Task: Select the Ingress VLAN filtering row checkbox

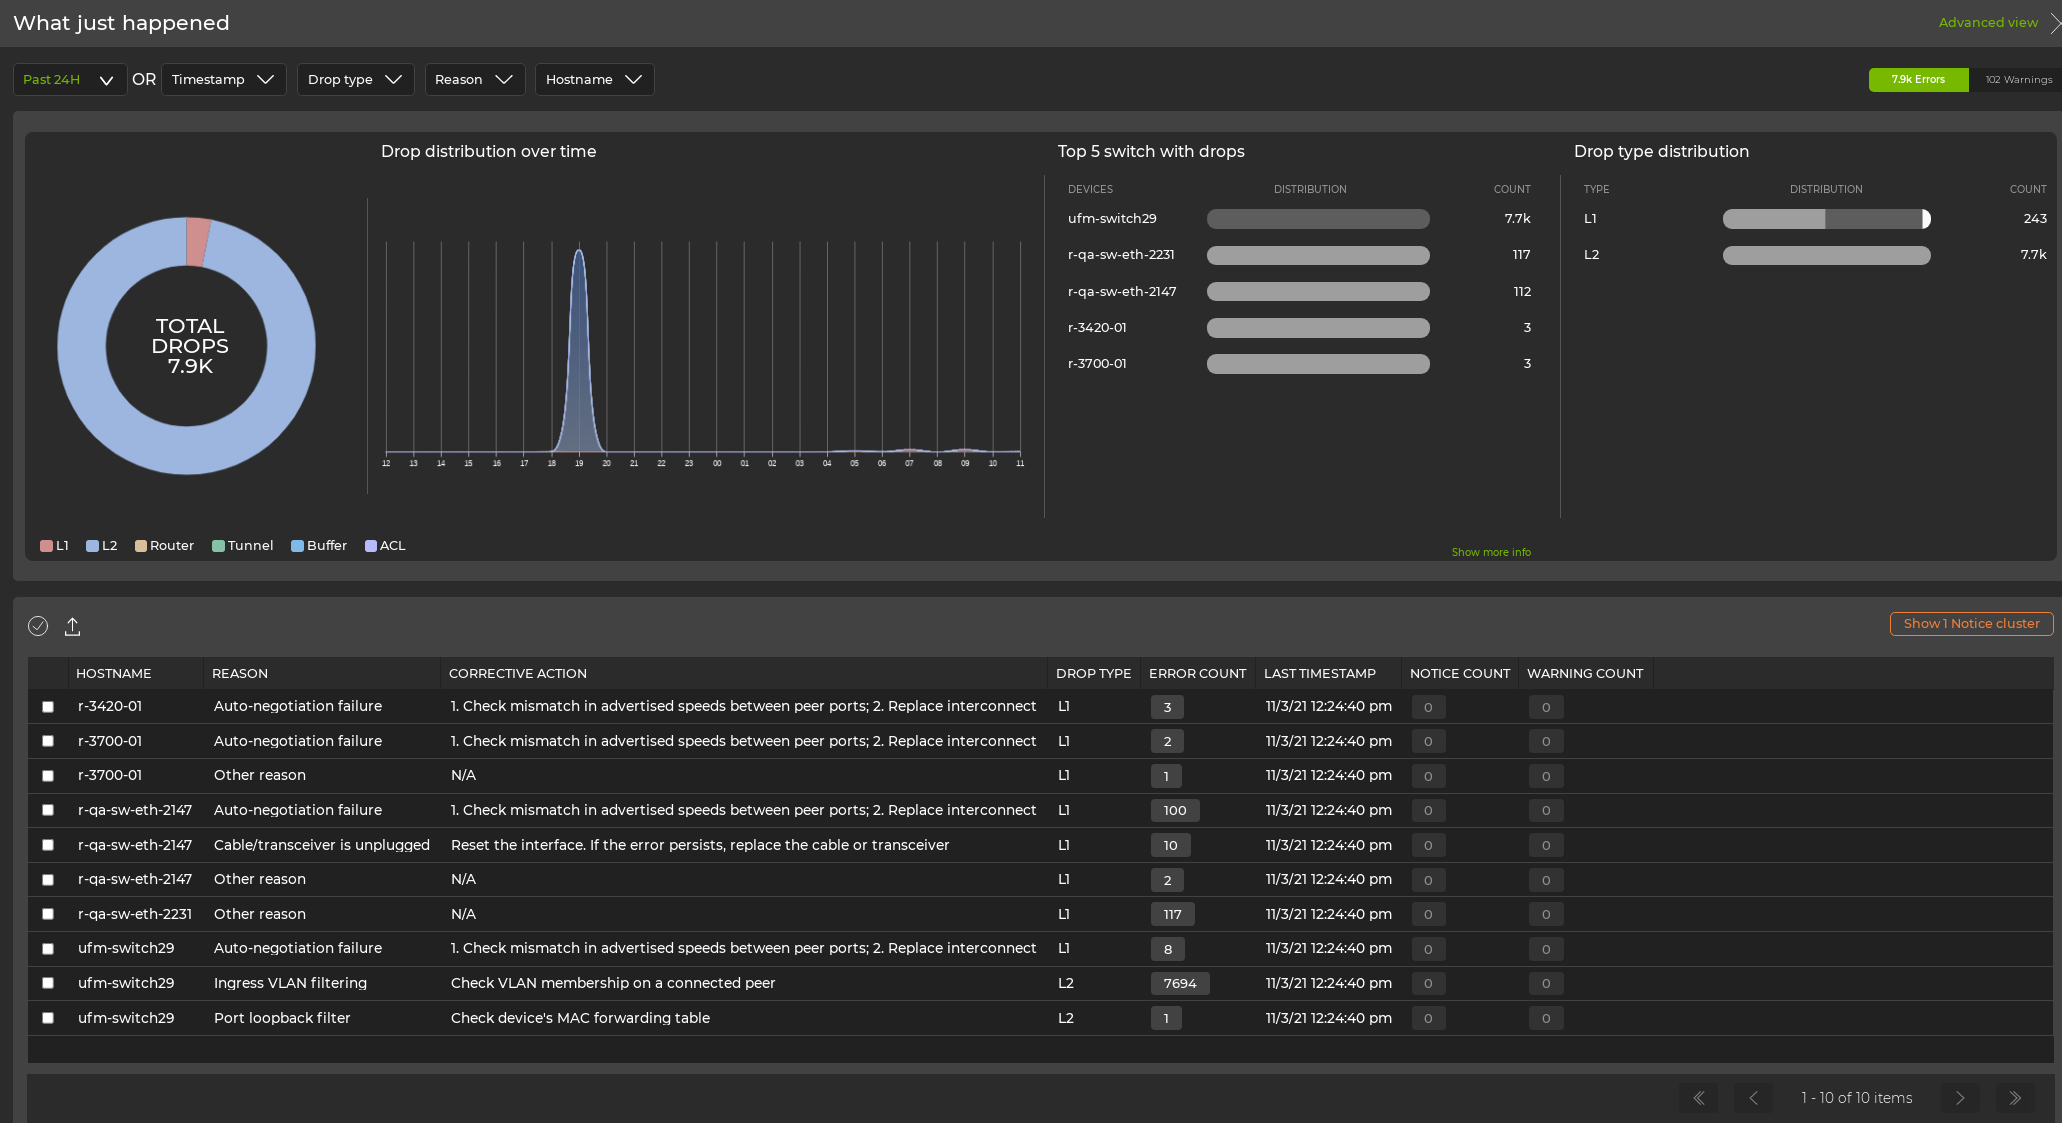Action: [x=48, y=983]
